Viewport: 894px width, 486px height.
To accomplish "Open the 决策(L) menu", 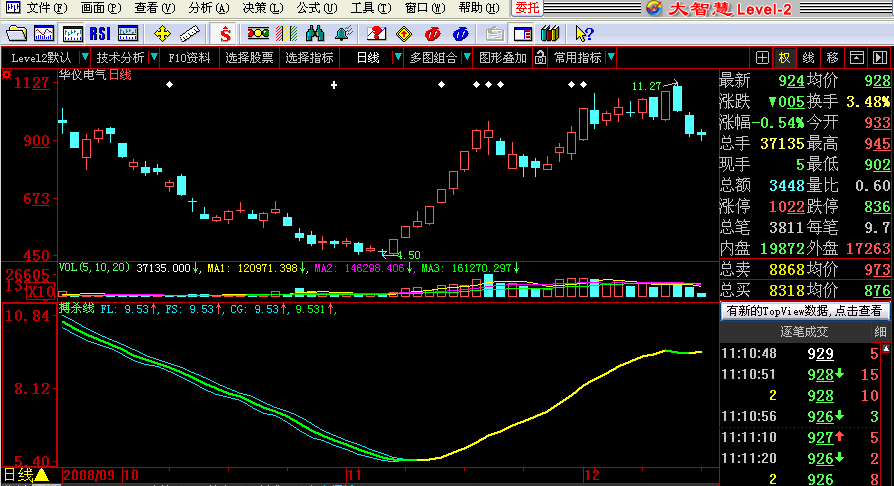I will 263,8.
